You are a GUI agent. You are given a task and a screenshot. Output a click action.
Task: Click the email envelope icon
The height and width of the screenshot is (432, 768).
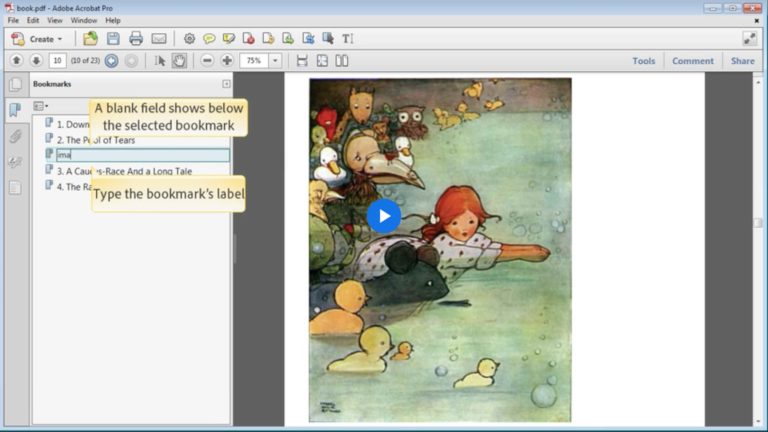[159, 39]
